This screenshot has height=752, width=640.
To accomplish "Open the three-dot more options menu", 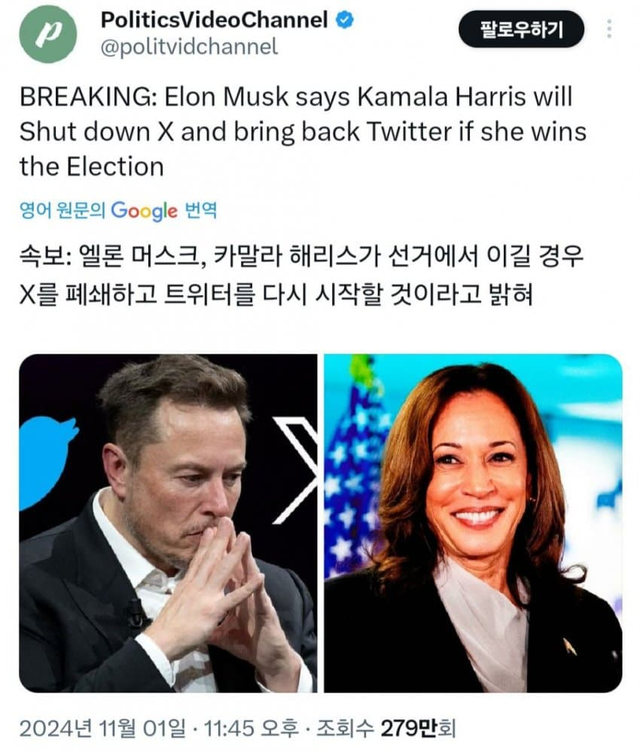I will [x=609, y=29].
